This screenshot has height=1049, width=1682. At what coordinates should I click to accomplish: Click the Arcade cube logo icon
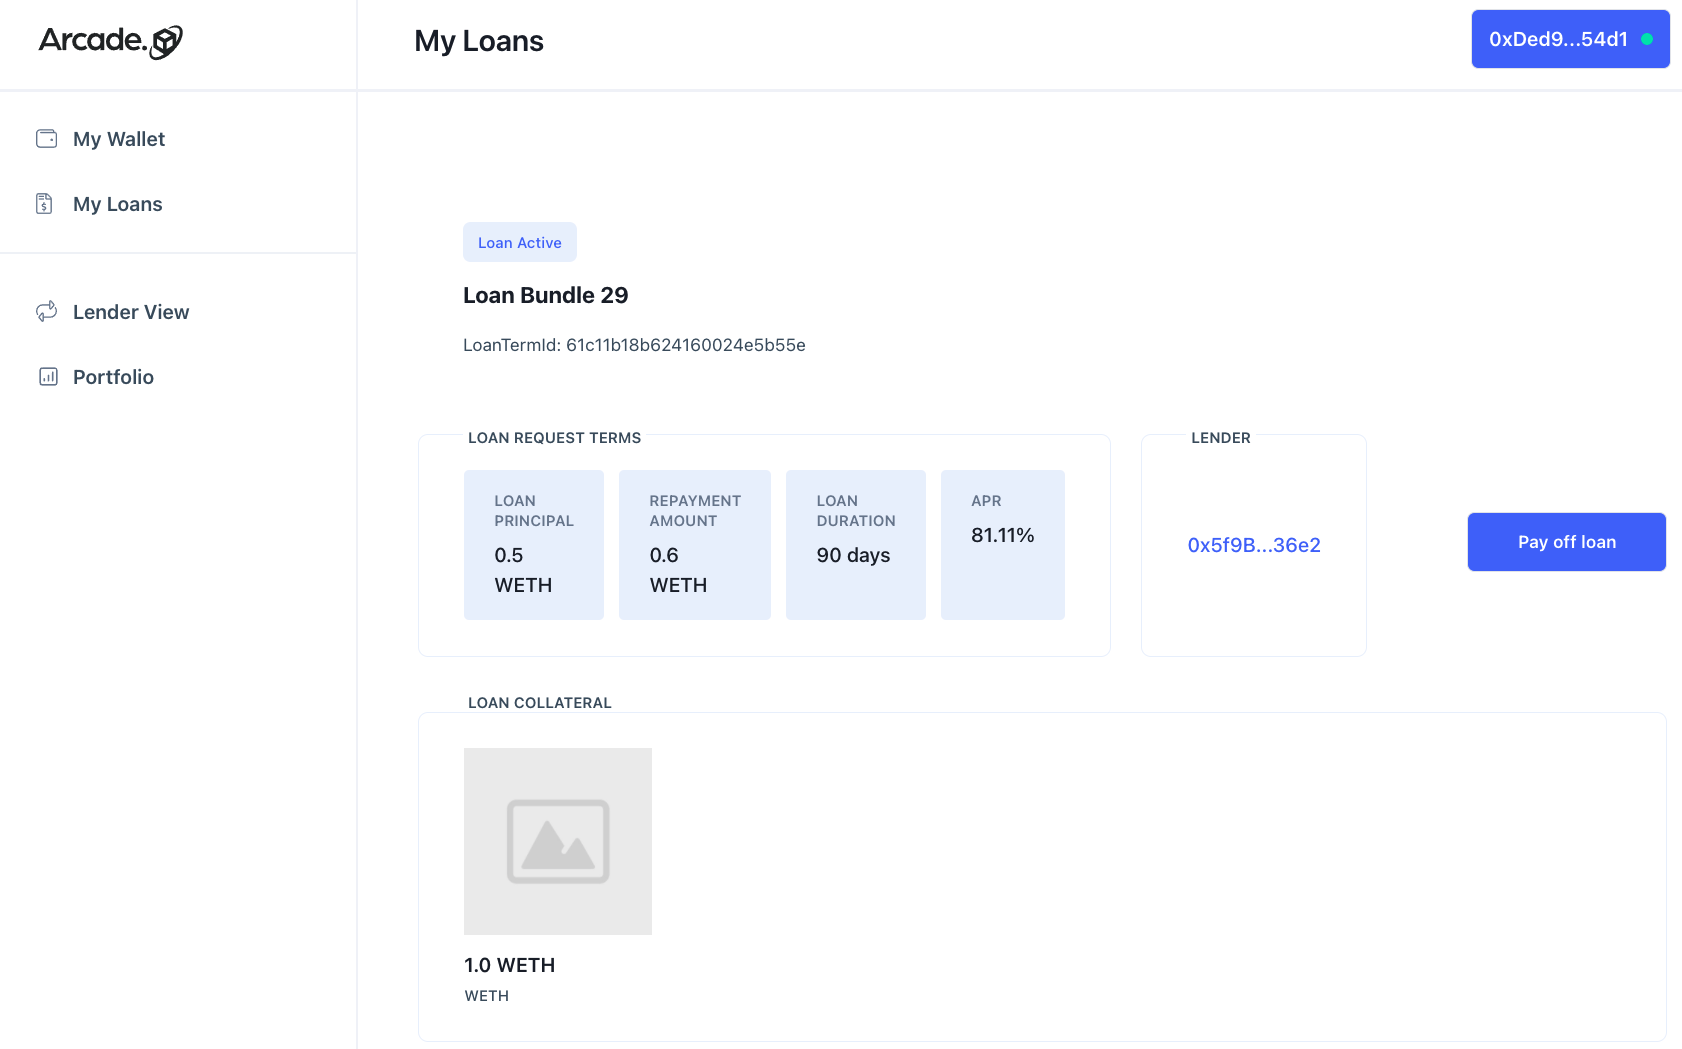coord(166,42)
